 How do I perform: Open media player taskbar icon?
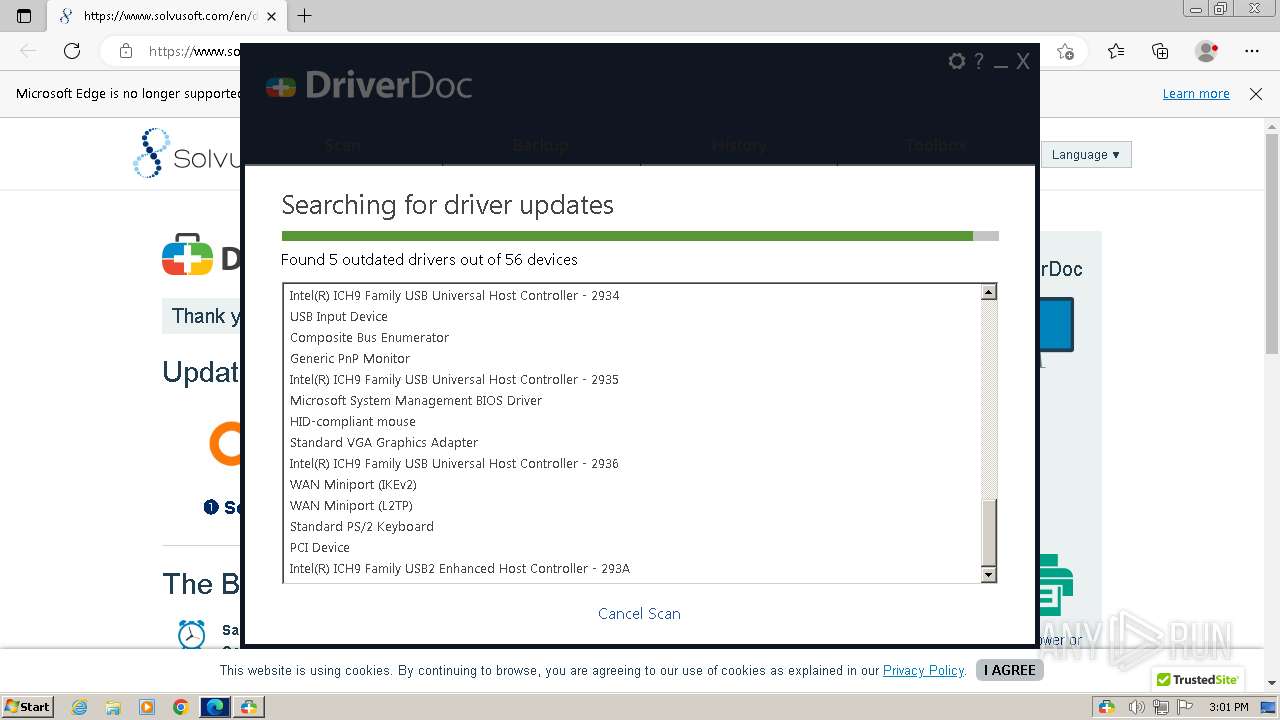[x=147, y=707]
